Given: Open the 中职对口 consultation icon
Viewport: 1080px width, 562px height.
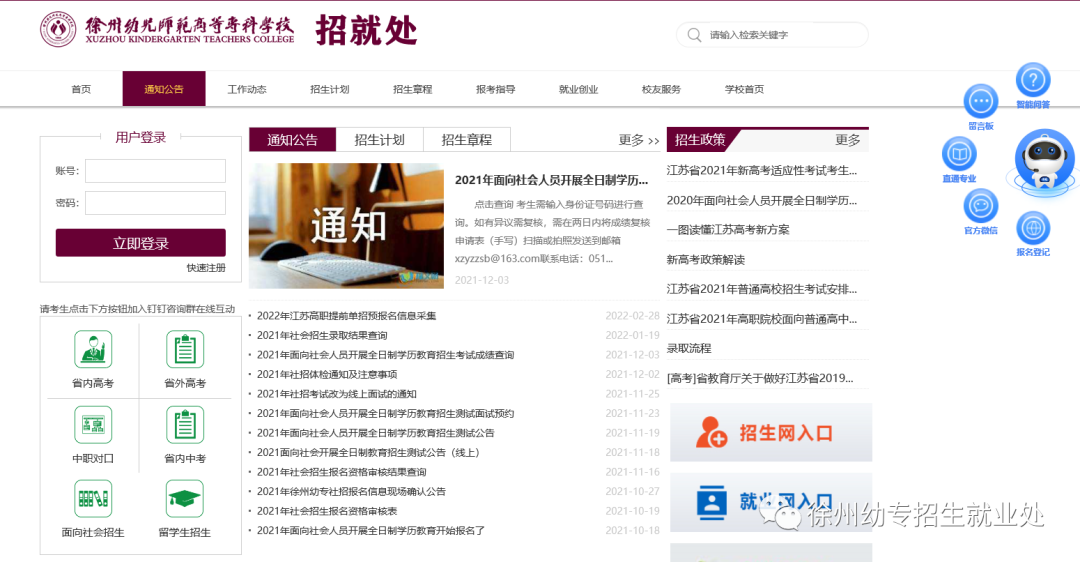Looking at the screenshot, I should [93, 425].
